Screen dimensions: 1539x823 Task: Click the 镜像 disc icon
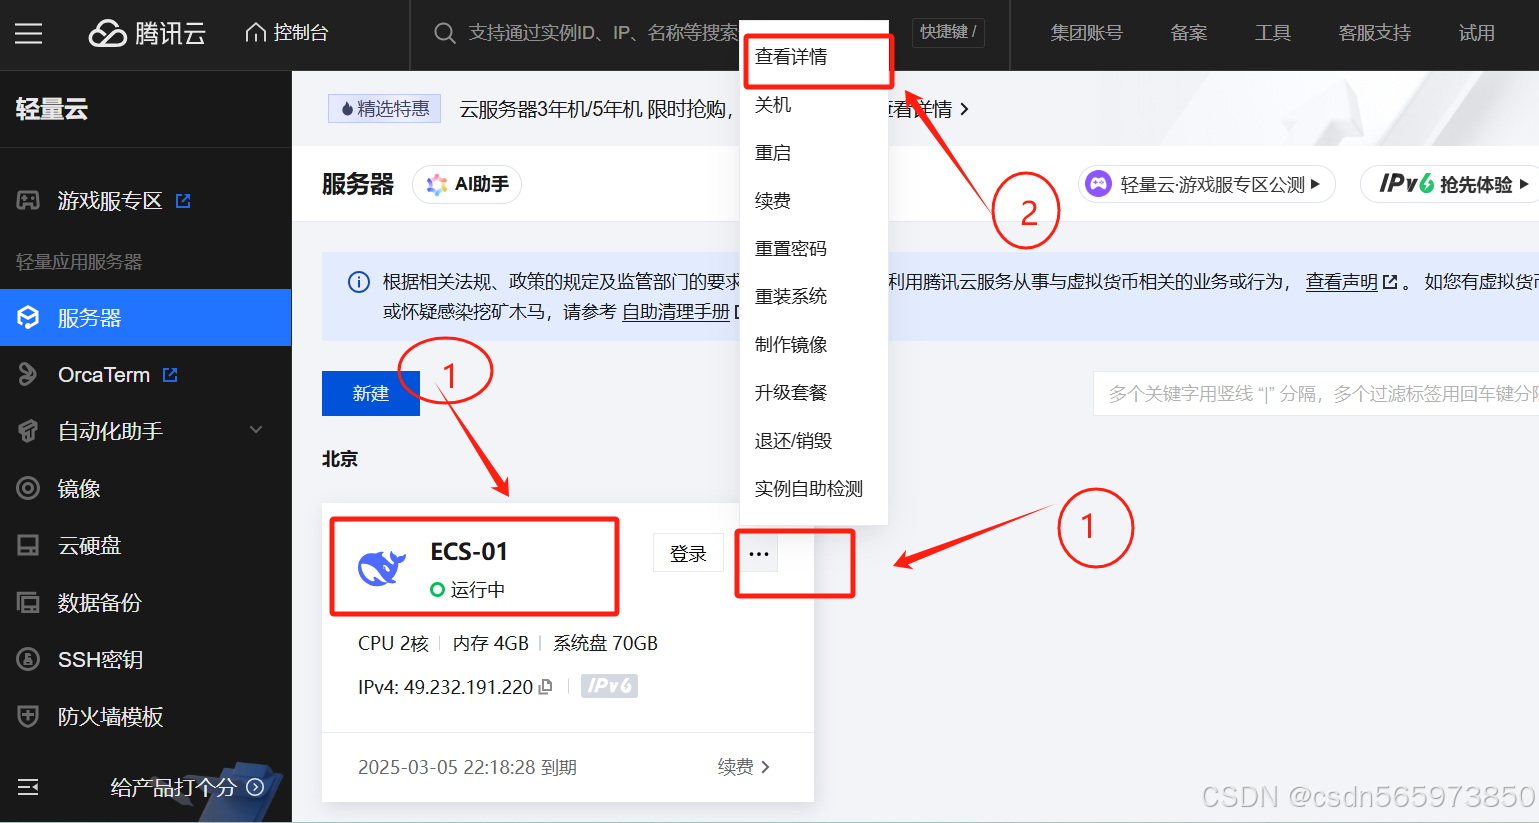pyautogui.click(x=28, y=489)
